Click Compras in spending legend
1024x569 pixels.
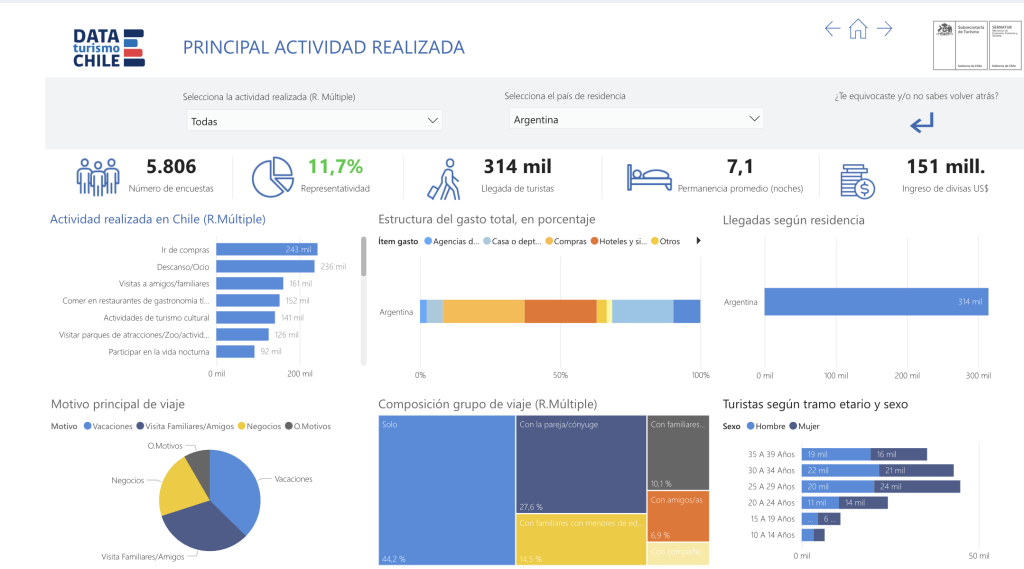pyautogui.click(x=566, y=241)
